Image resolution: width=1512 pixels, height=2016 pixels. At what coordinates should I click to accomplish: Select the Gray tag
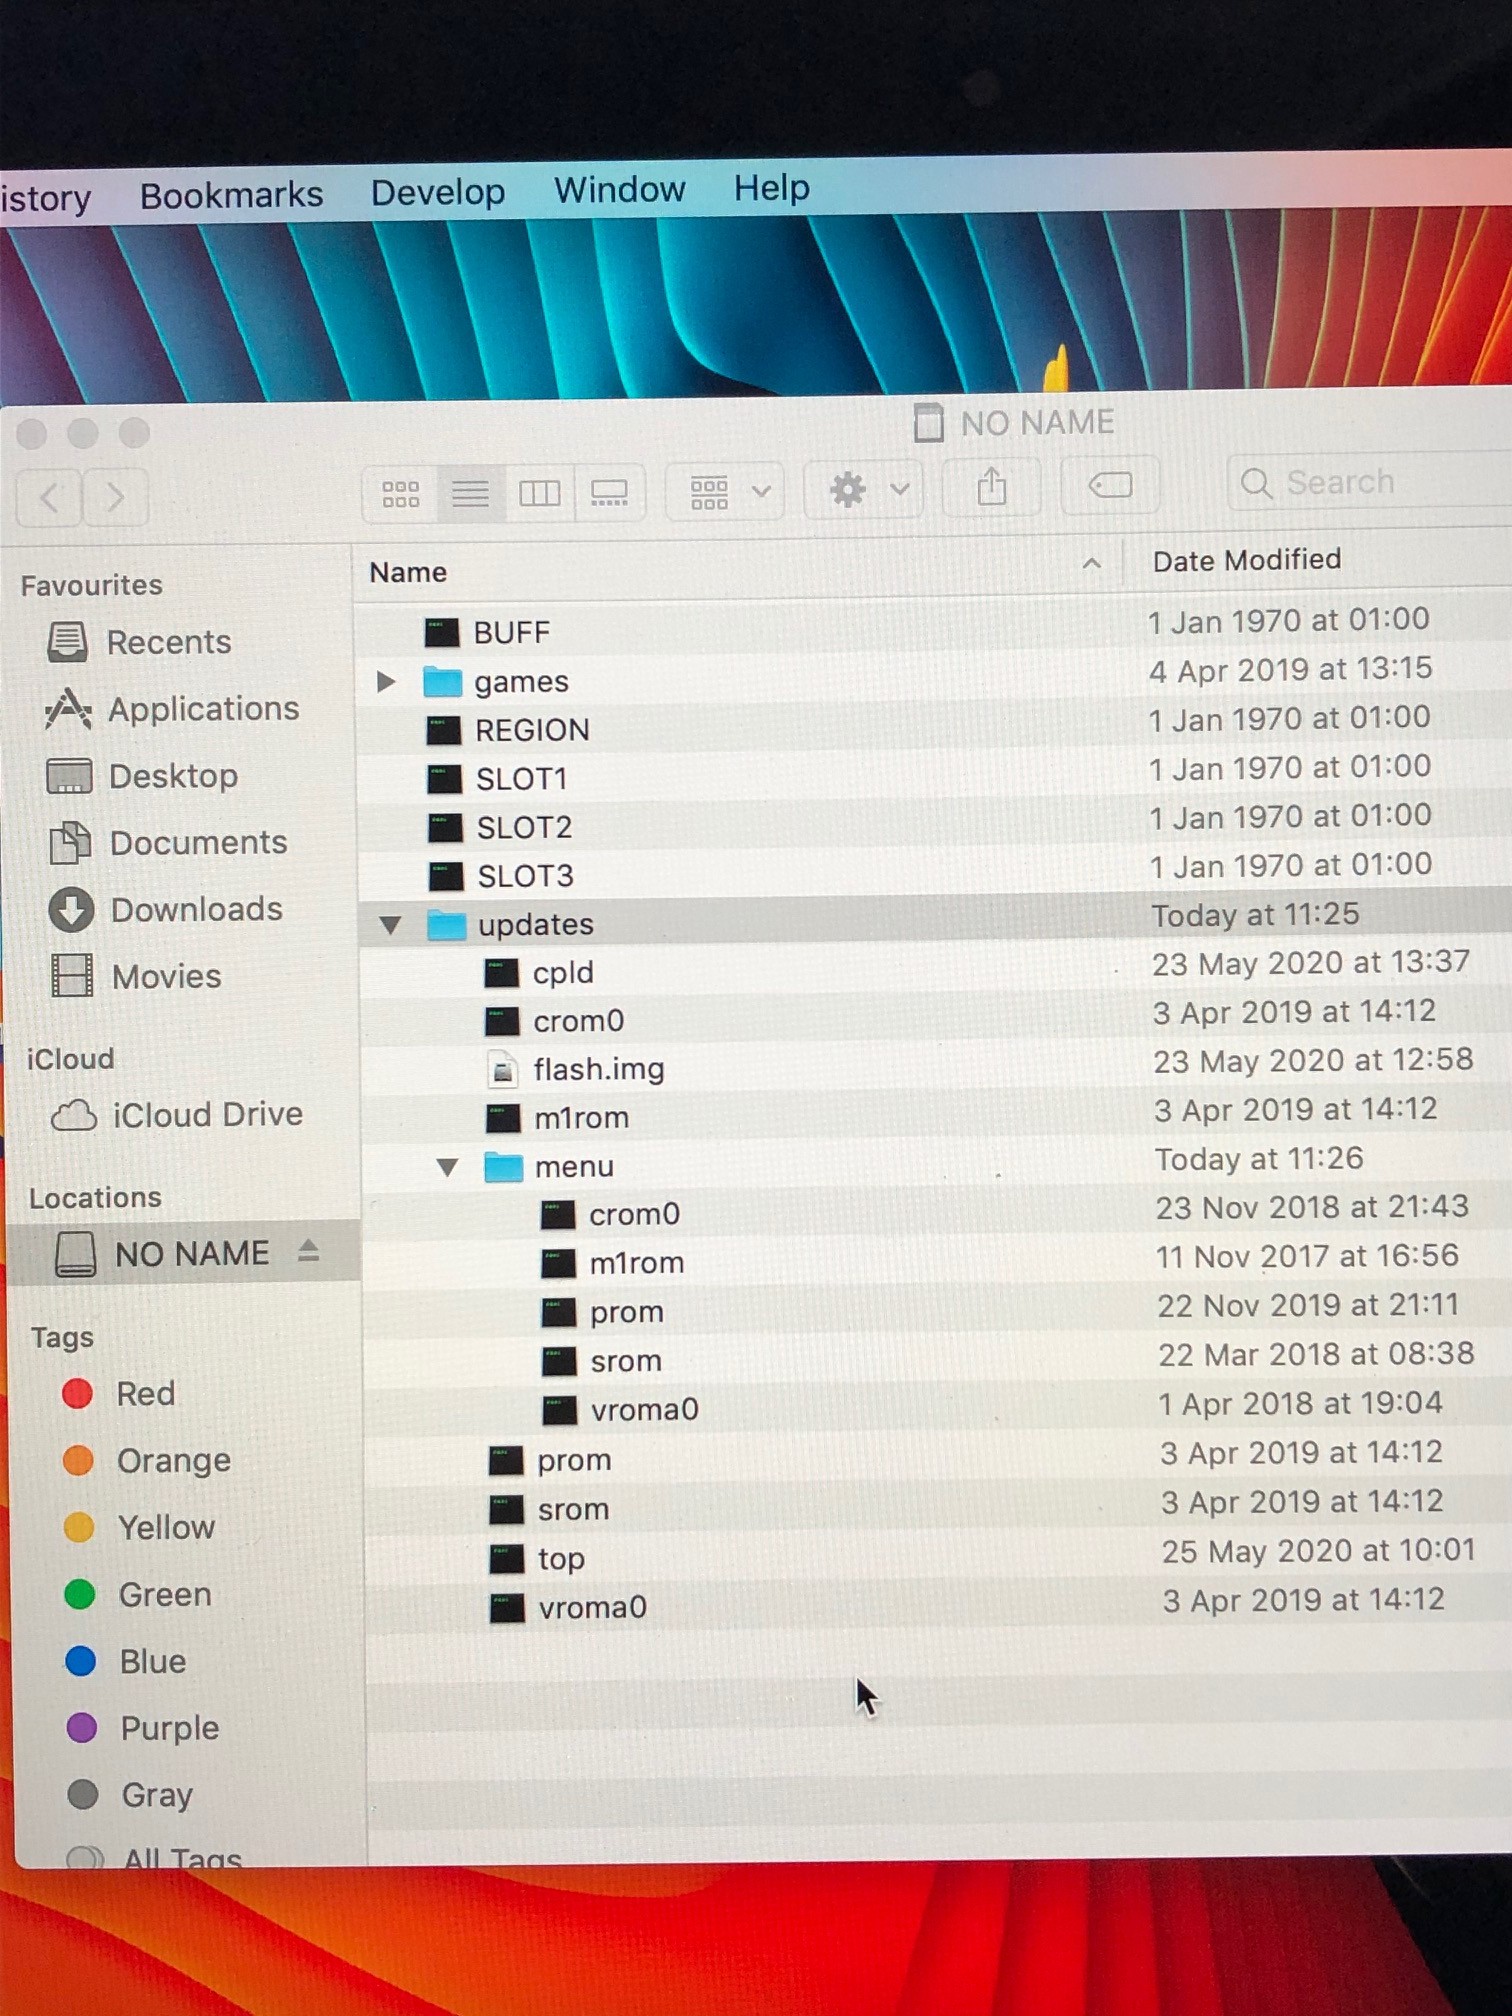coord(130,1795)
